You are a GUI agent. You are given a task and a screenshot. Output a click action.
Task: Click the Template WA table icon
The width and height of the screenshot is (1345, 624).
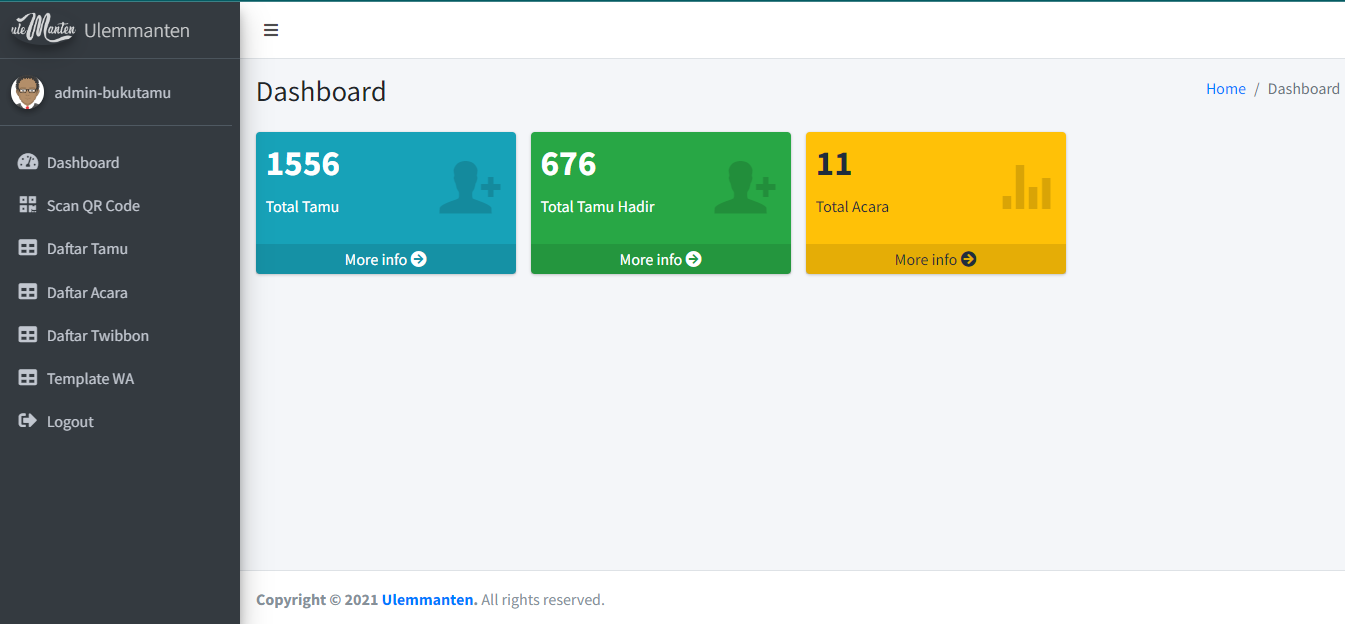pyautogui.click(x=28, y=379)
